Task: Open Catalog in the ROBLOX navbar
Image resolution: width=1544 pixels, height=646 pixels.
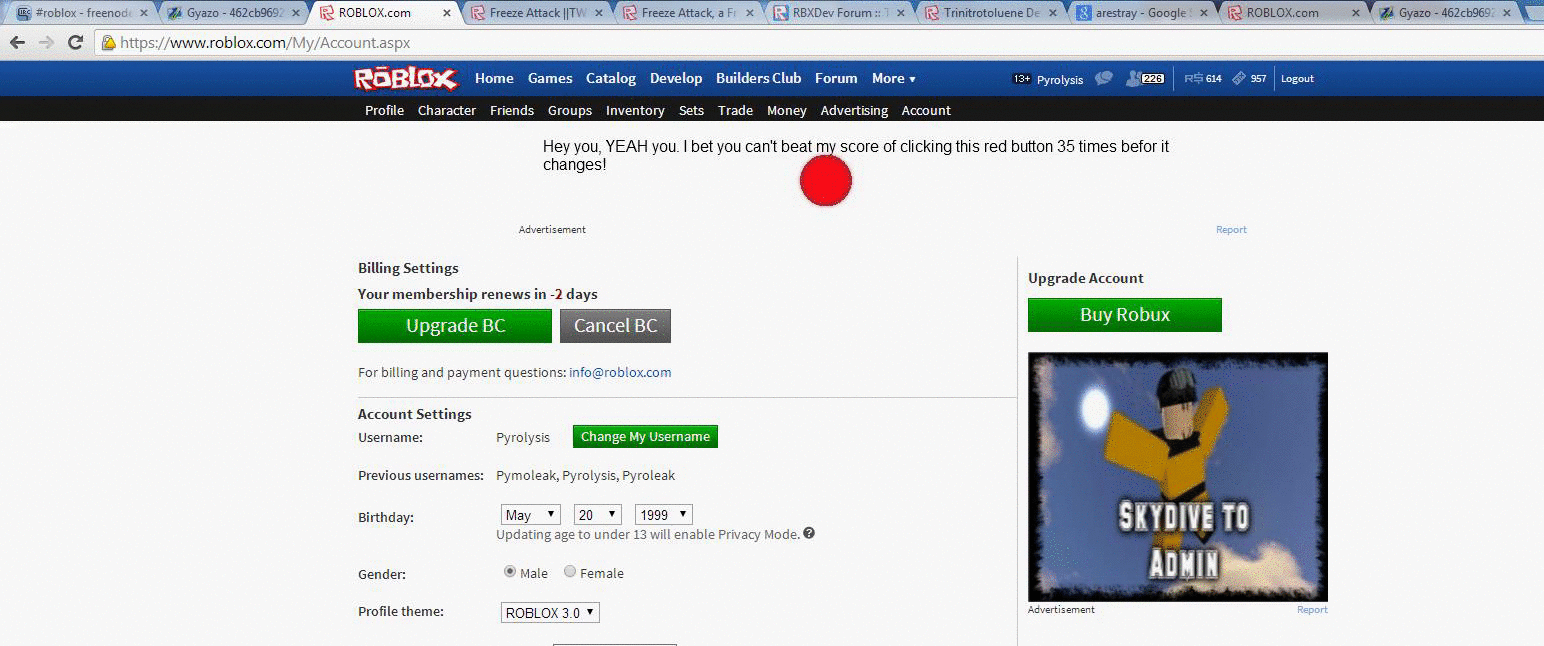Action: click(x=611, y=78)
